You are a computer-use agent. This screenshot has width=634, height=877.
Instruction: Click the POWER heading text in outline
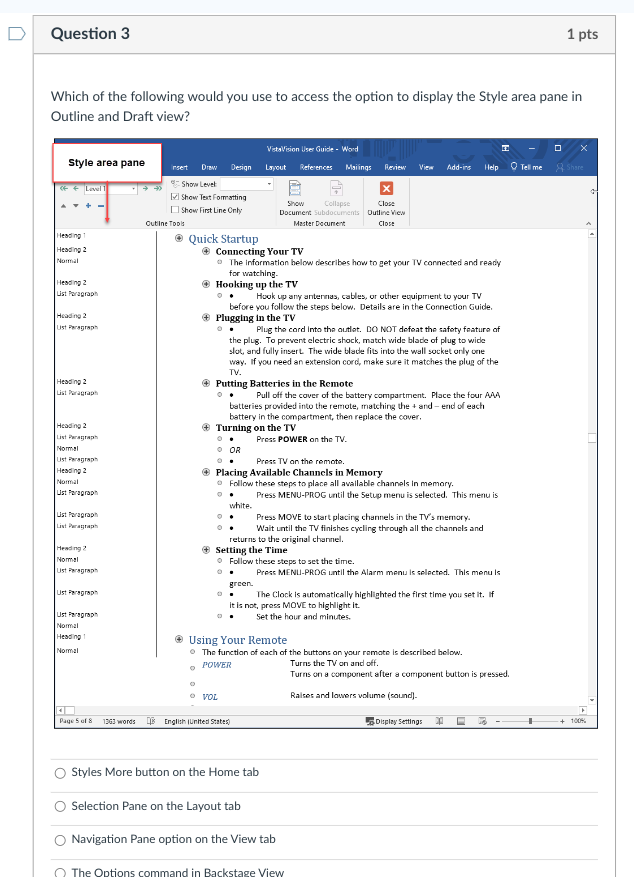click(x=216, y=665)
